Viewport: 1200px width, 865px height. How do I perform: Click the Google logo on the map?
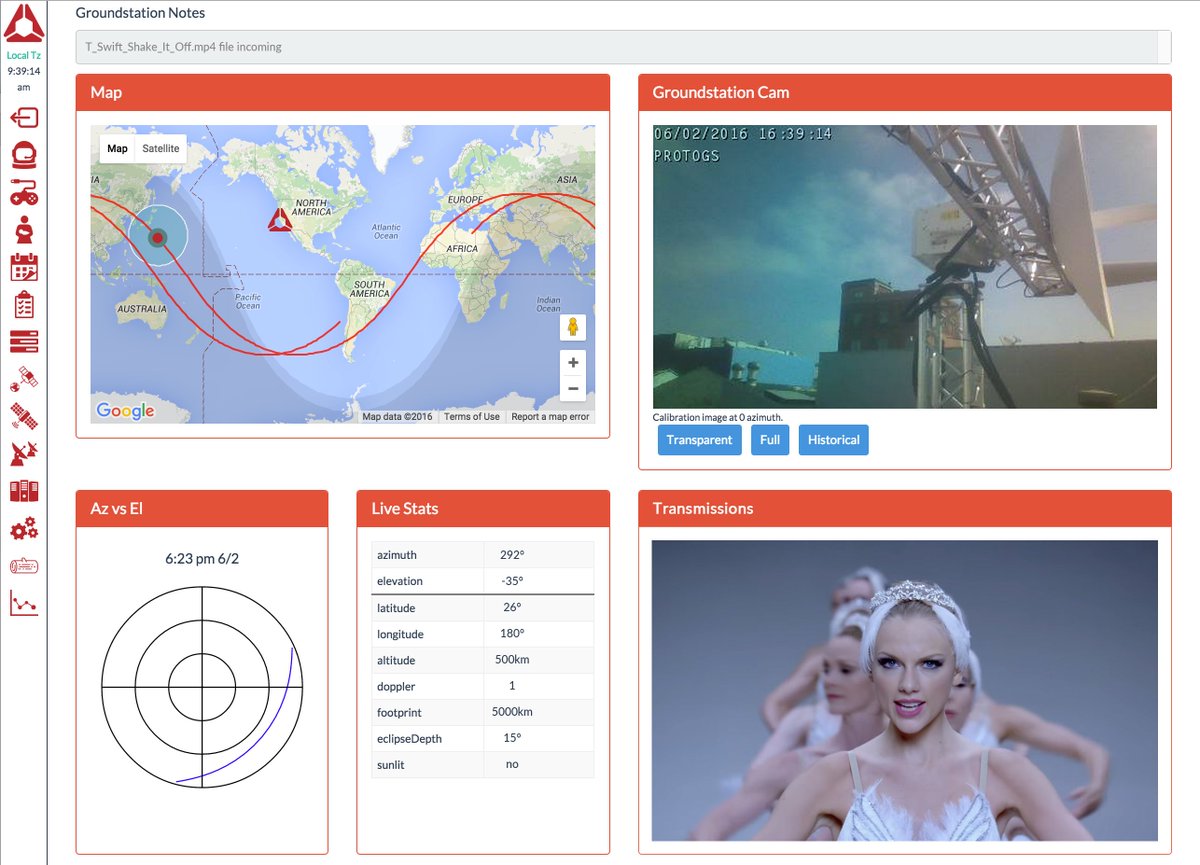(125, 410)
